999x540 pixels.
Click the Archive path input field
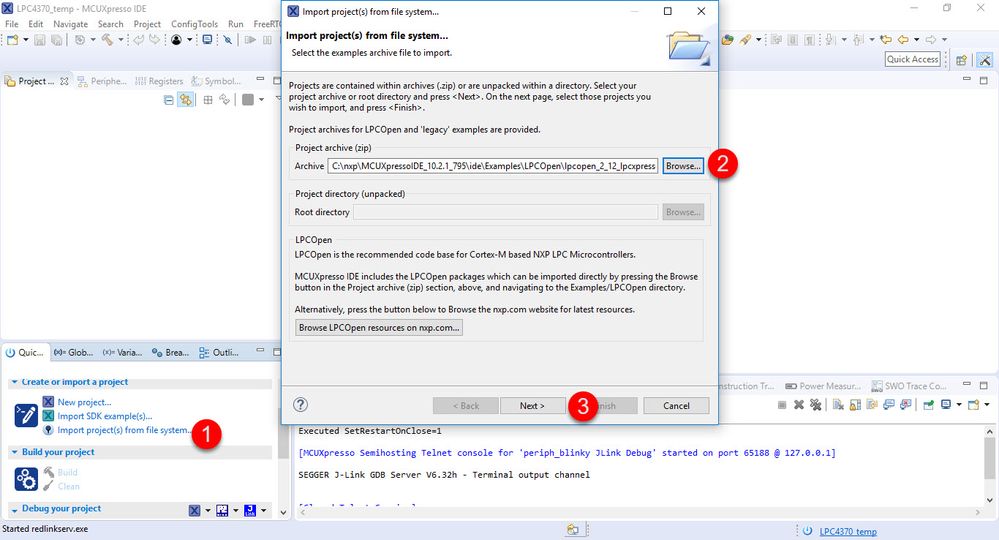pyautogui.click(x=492, y=166)
